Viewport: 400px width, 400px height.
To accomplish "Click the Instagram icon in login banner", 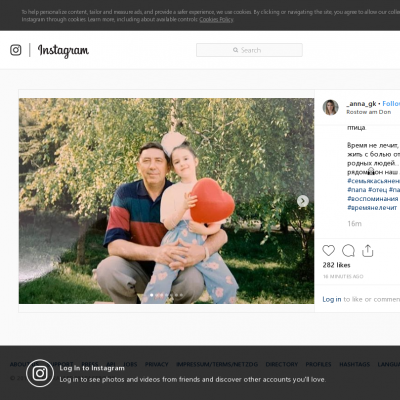I will (x=40, y=373).
